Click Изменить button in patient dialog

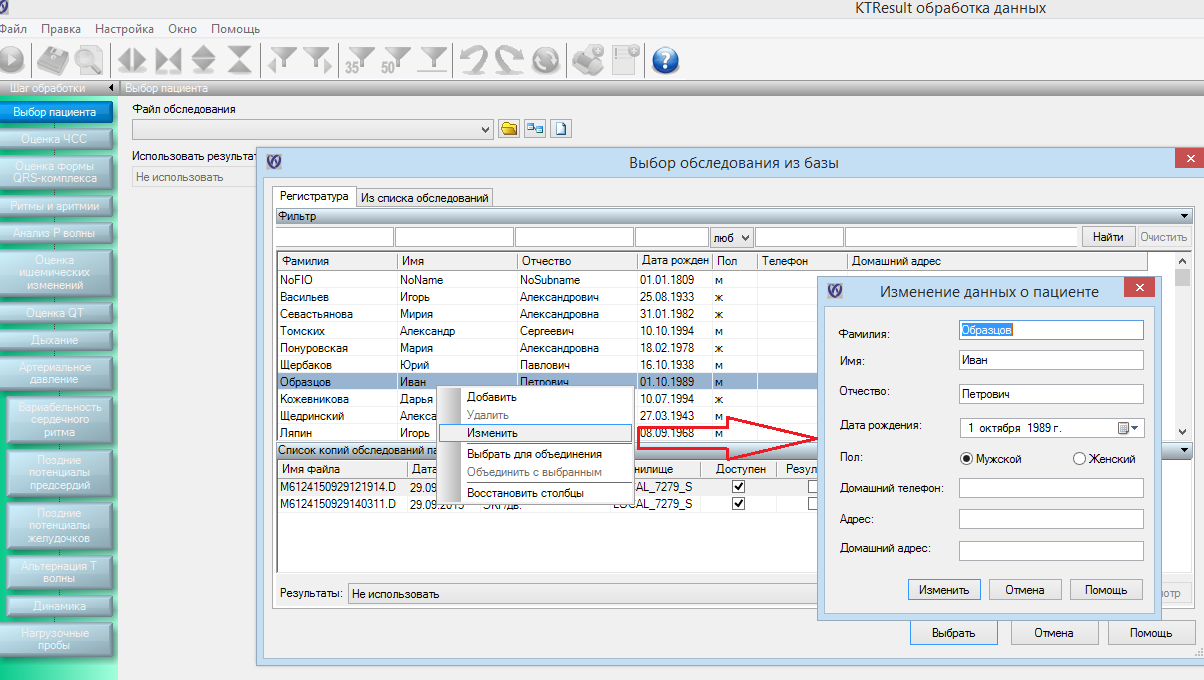(x=944, y=589)
